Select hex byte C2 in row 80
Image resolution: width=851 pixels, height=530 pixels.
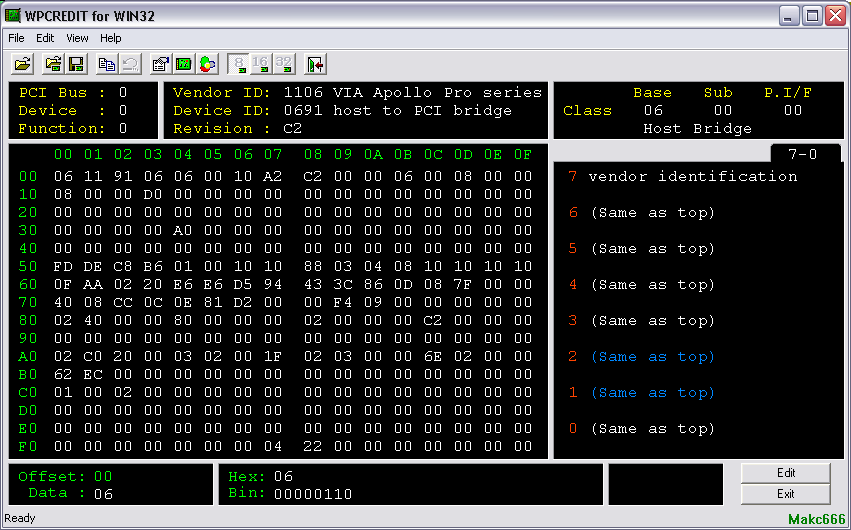click(x=433, y=320)
